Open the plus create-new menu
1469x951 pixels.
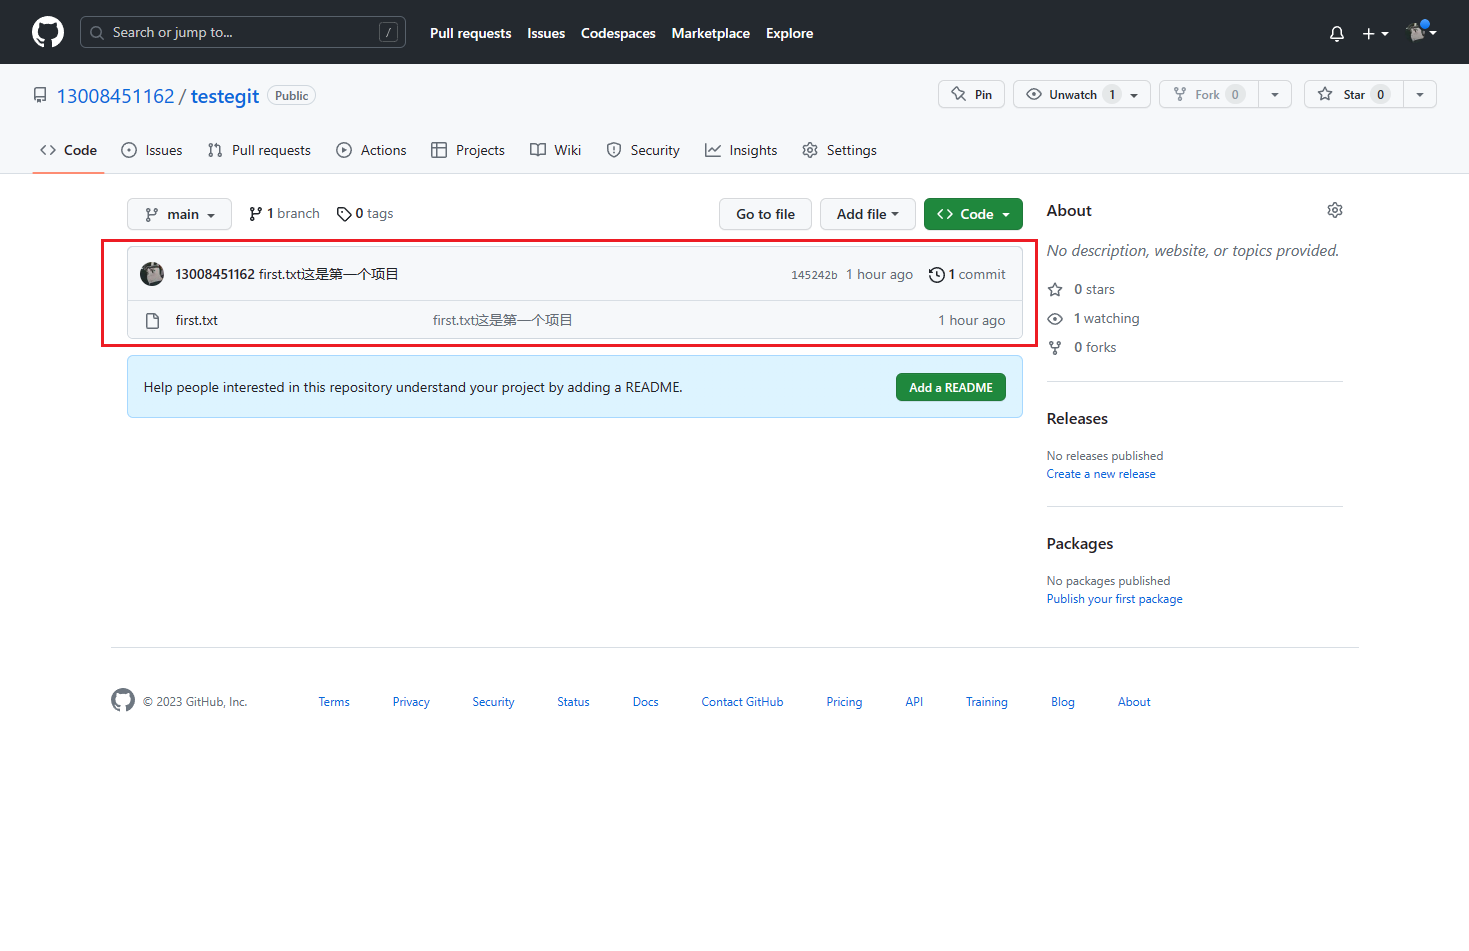tap(1375, 33)
